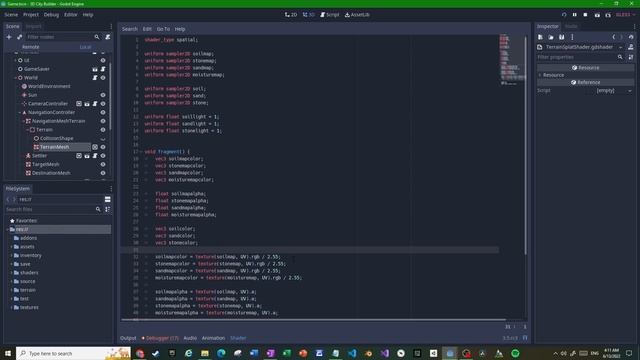Open the Inspector object history icon

click(x=631, y=37)
